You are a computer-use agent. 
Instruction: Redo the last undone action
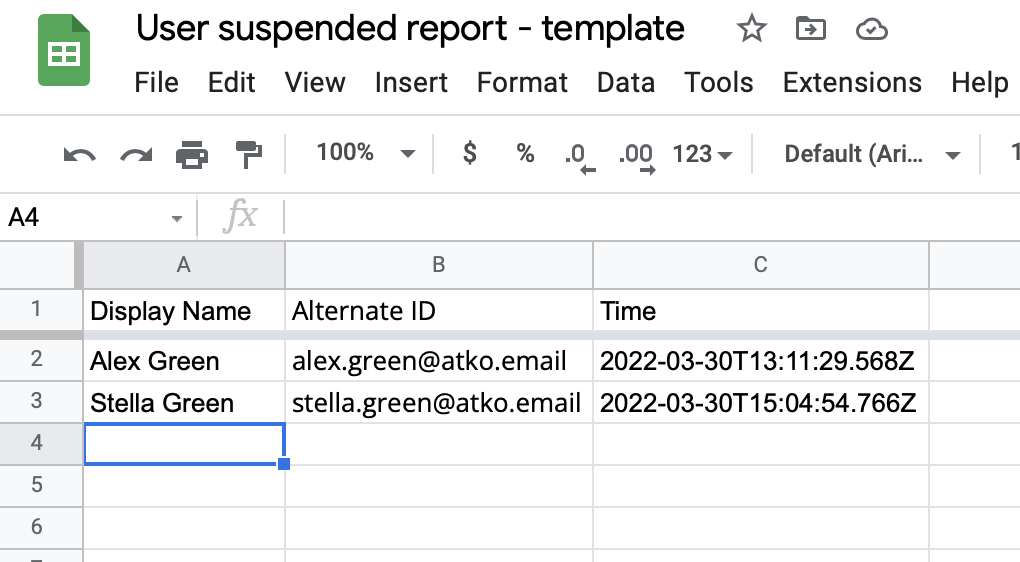pyautogui.click(x=135, y=154)
